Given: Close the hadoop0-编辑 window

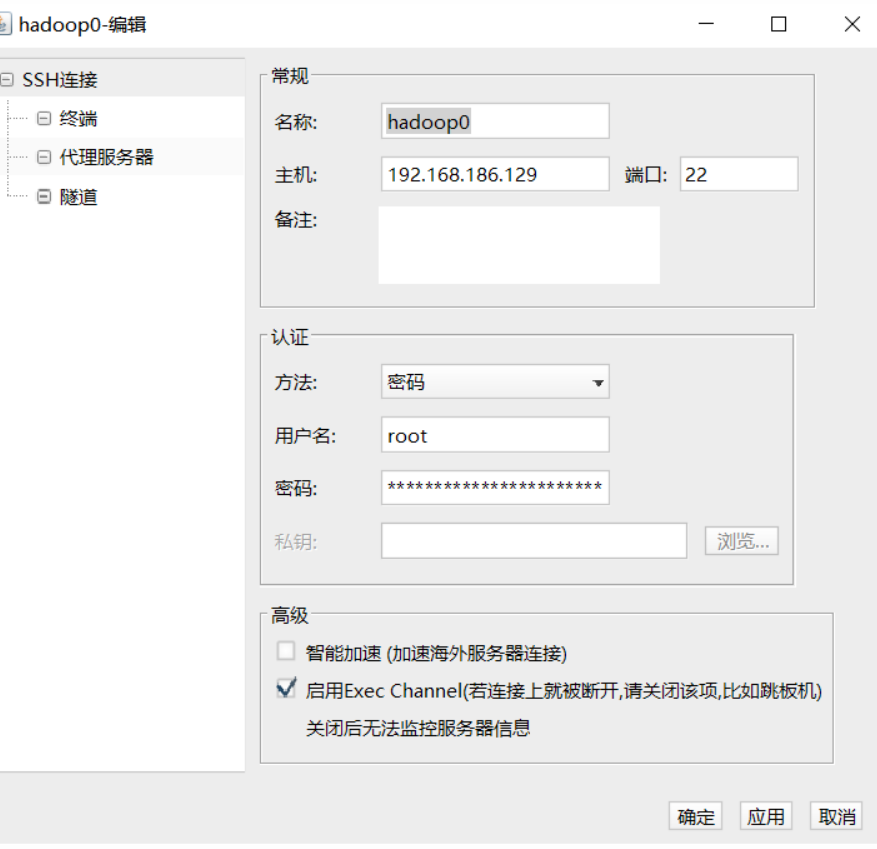Looking at the screenshot, I should pos(852,23).
